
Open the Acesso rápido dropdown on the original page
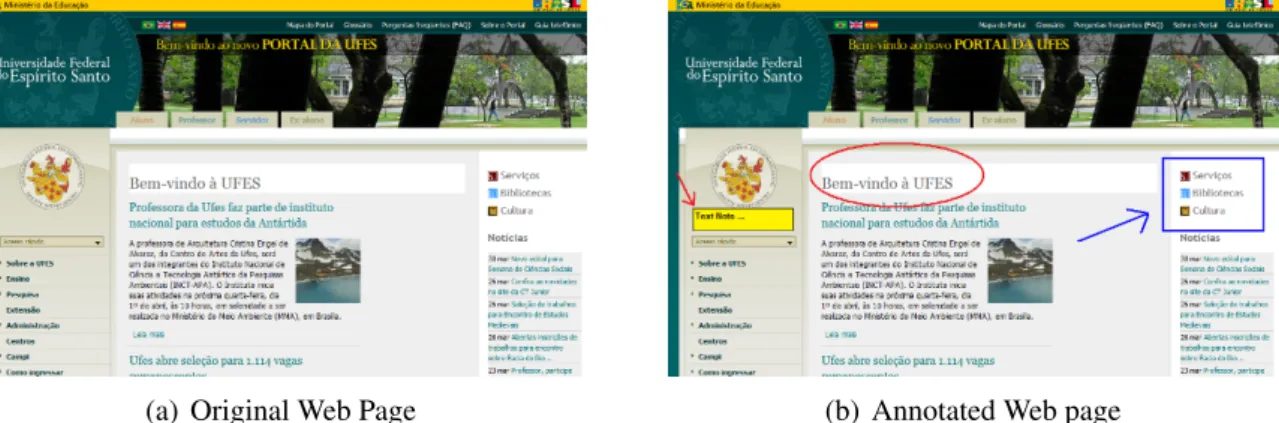(x=53, y=241)
